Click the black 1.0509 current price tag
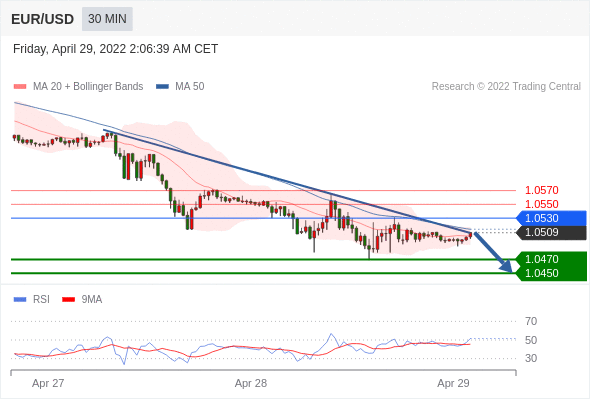Screen dimensions: 590x400 tap(551, 232)
